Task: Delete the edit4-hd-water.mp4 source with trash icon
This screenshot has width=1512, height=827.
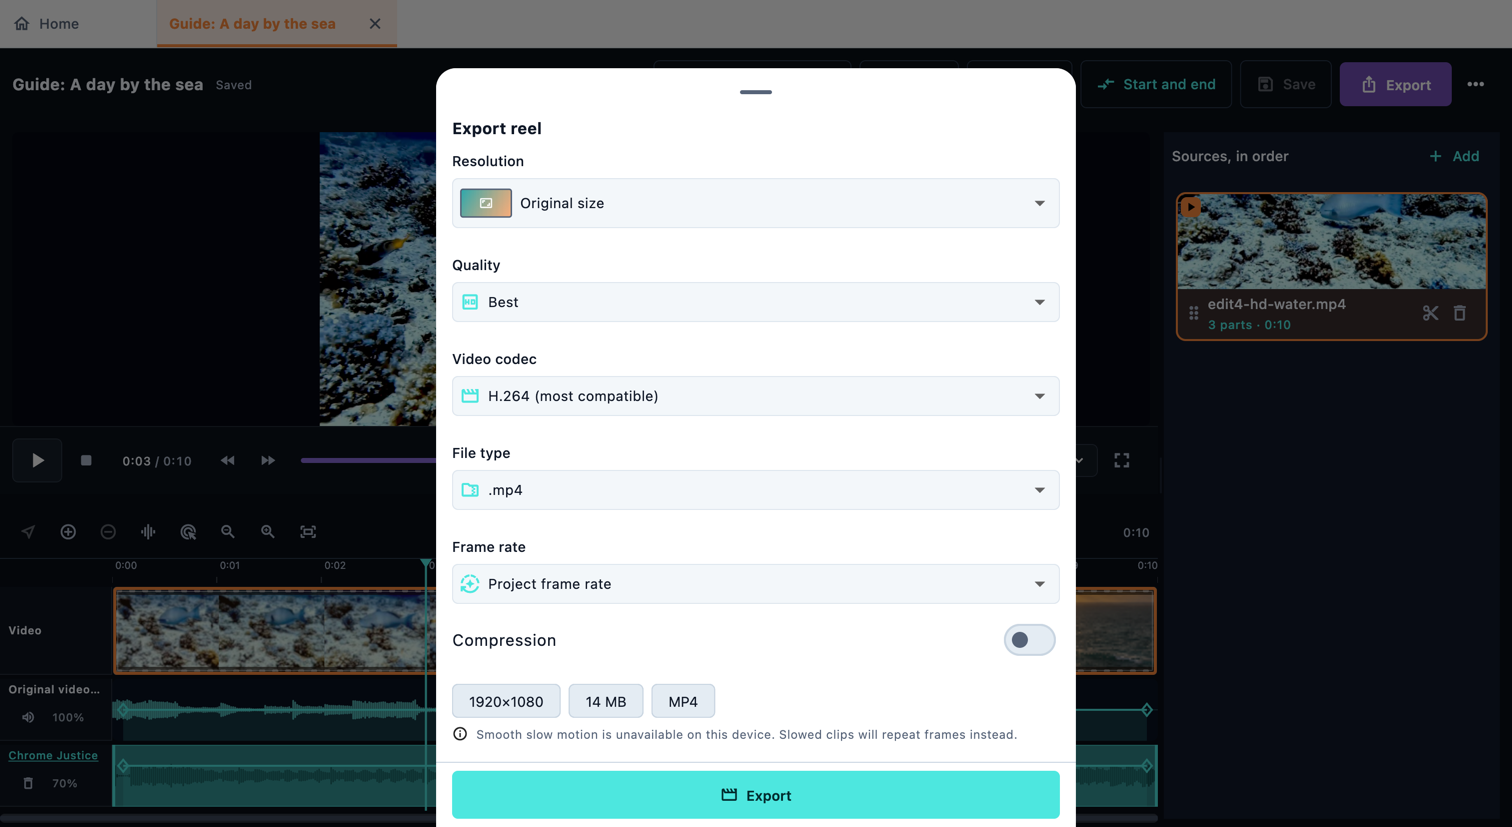Action: (x=1460, y=313)
